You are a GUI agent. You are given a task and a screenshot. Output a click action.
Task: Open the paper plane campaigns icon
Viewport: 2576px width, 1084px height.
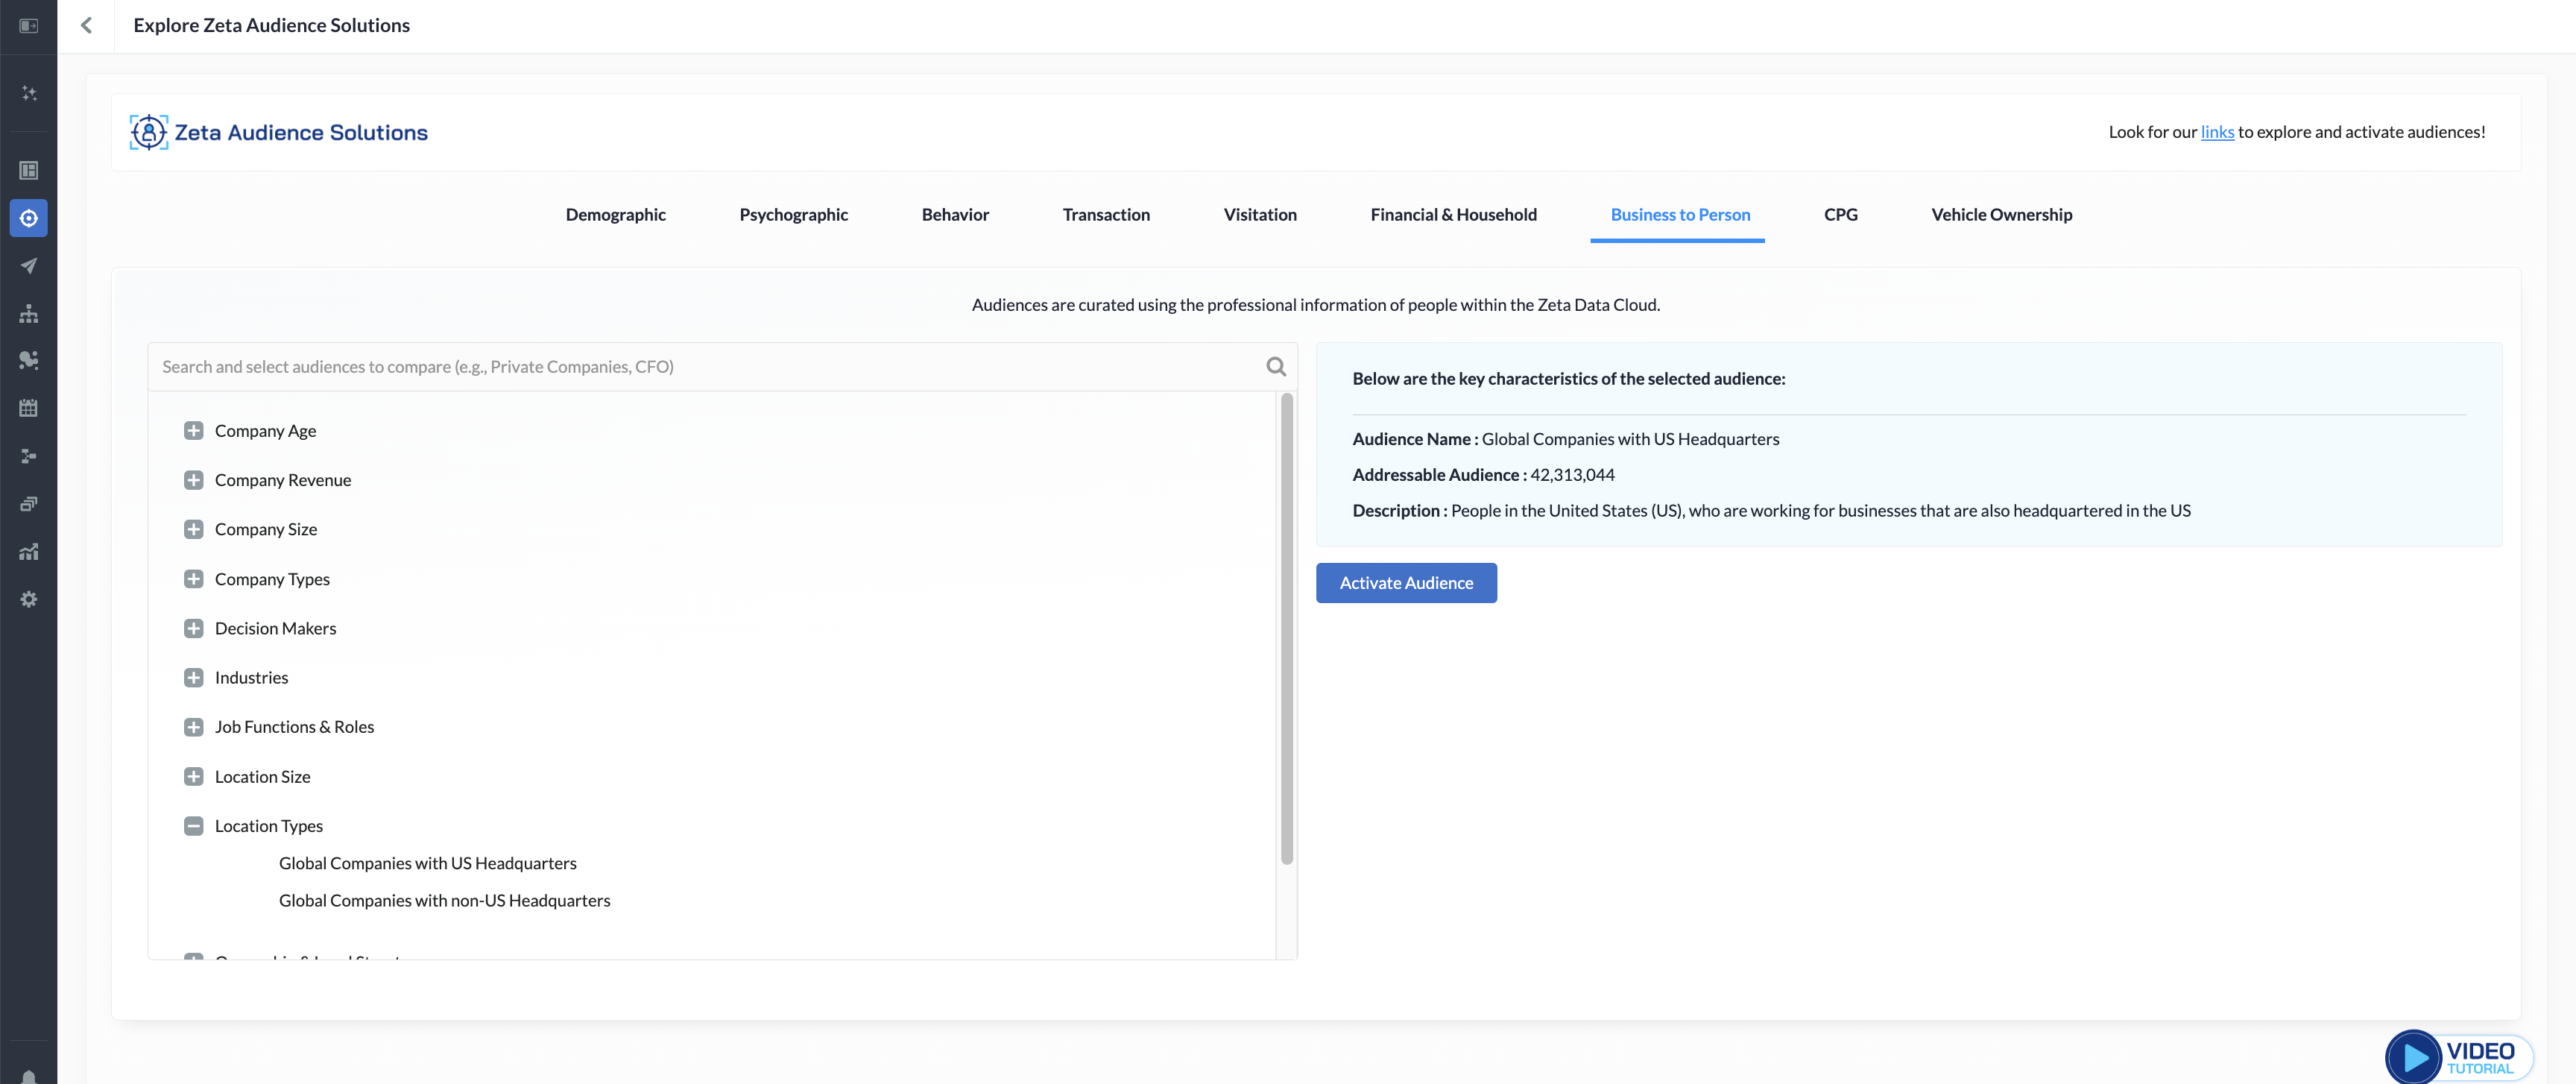[x=28, y=266]
